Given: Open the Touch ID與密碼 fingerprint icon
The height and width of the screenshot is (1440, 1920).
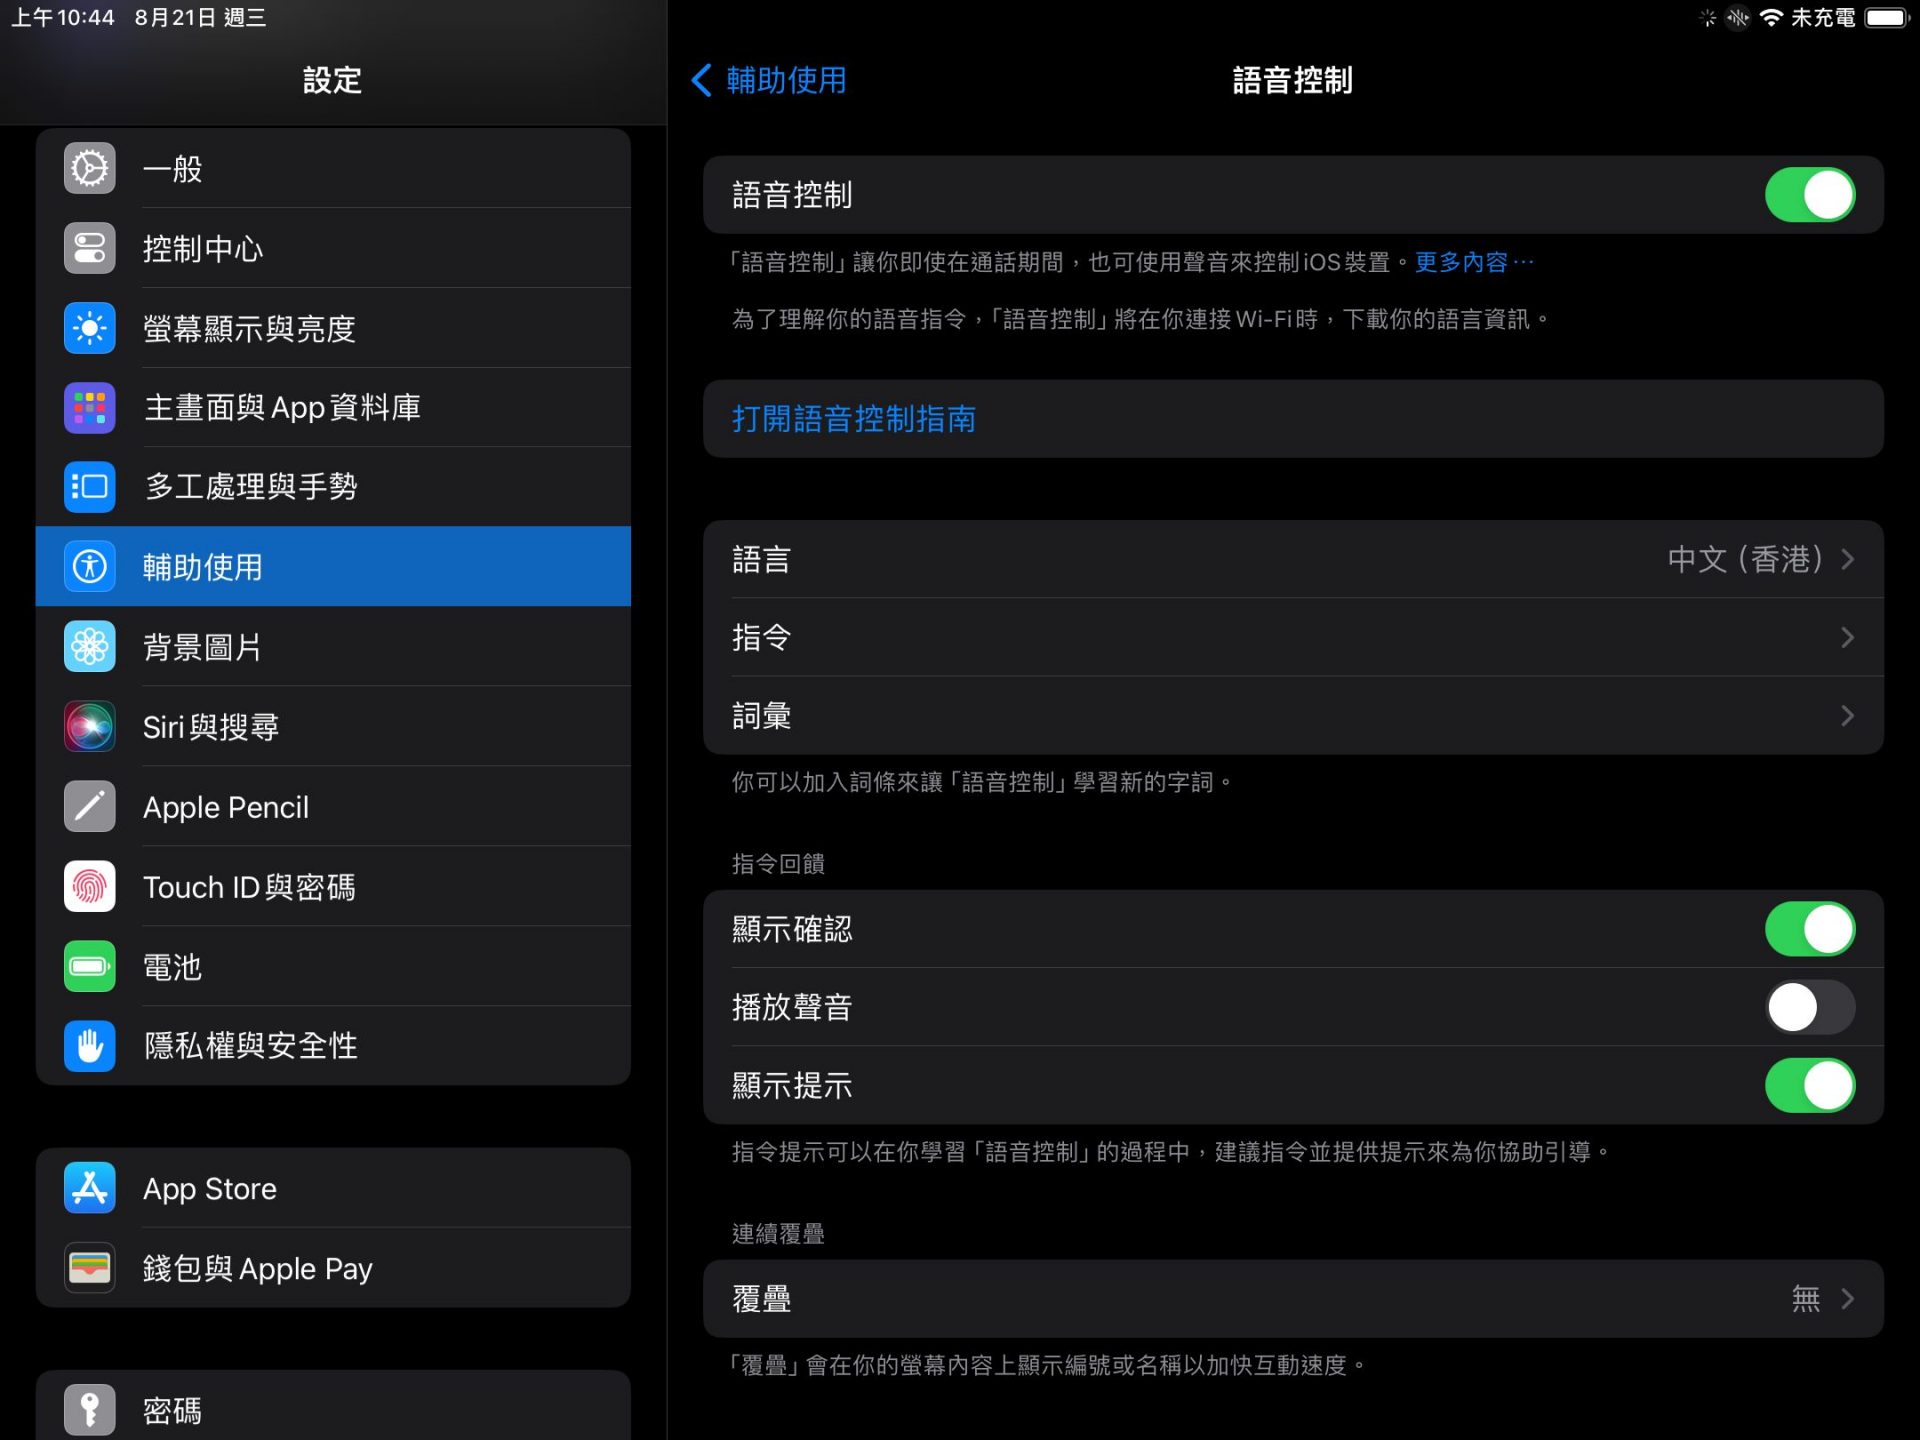Looking at the screenshot, I should tap(90, 887).
